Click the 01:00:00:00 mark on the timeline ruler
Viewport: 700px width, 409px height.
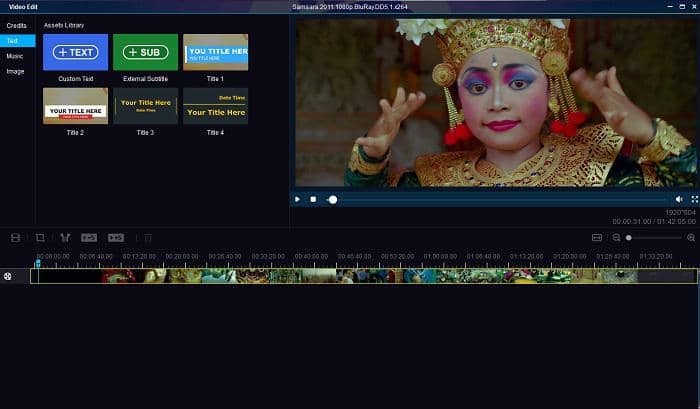pos(440,256)
